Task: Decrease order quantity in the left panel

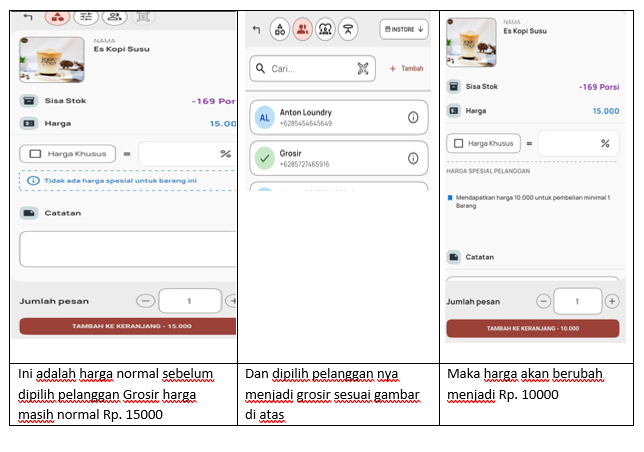Action: 146,300
